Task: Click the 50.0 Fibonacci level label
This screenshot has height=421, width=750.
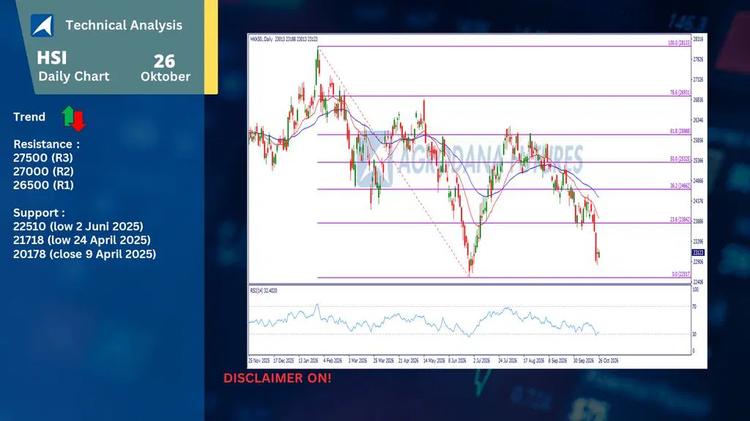Action: pyautogui.click(x=680, y=159)
